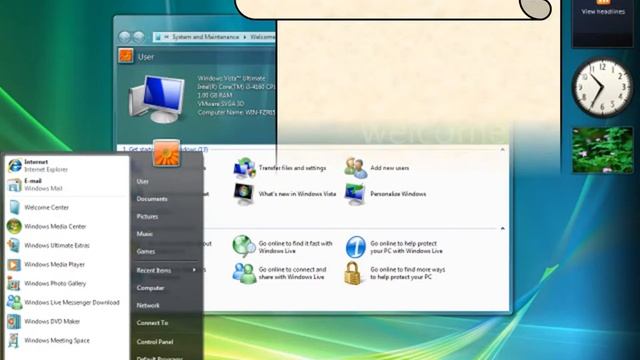Open Windows DVD Maker icon
This screenshot has width=640, height=360.
14,321
